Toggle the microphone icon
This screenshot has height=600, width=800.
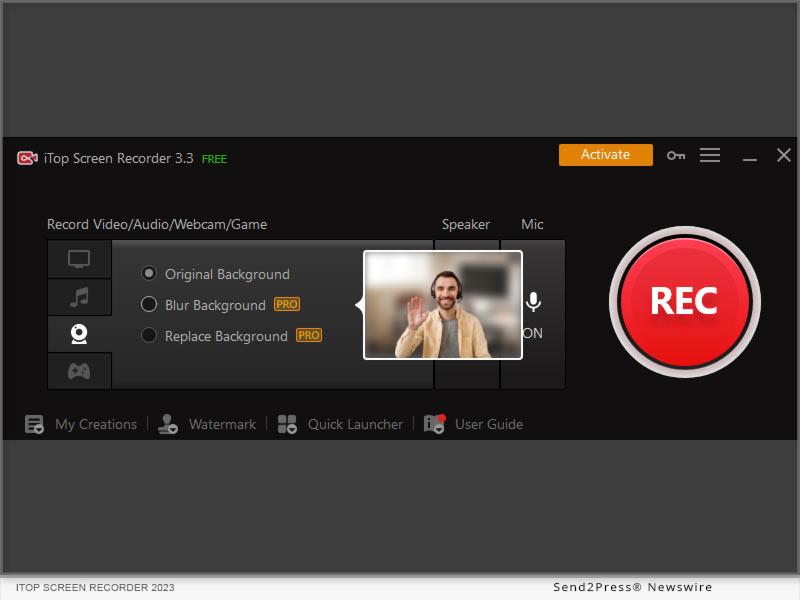(x=534, y=302)
